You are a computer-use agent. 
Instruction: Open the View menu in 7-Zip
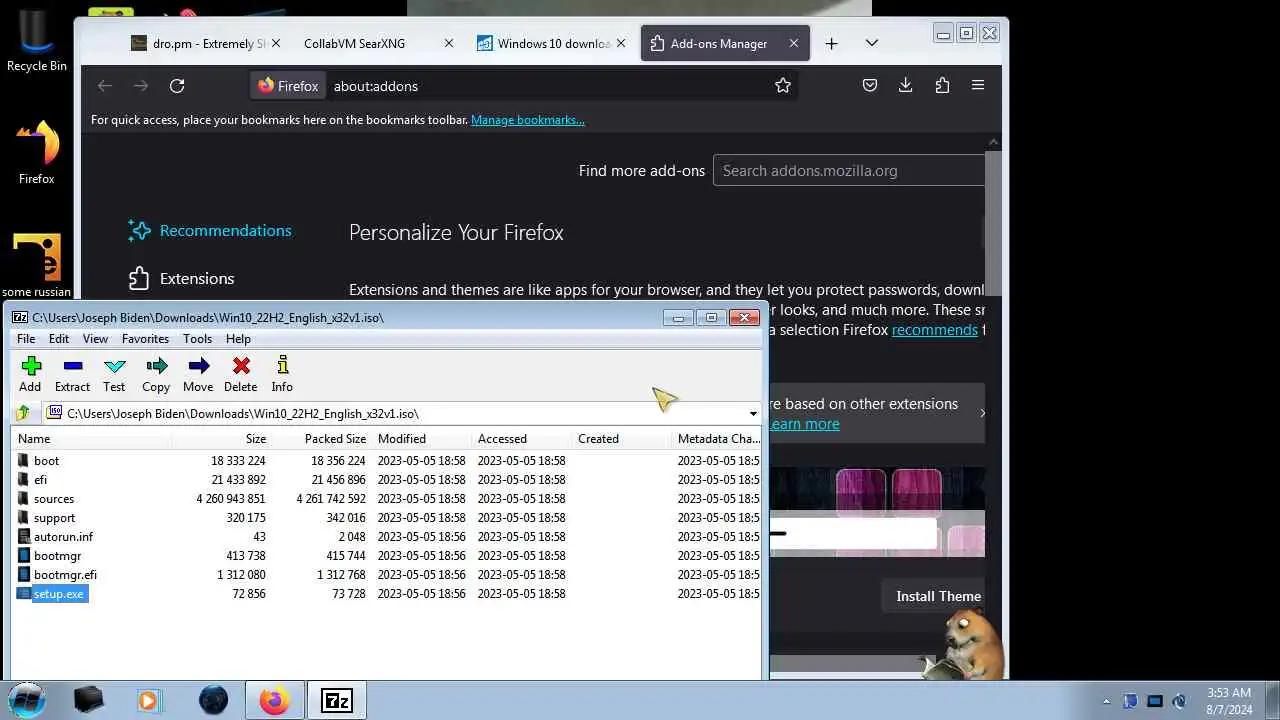click(x=95, y=339)
